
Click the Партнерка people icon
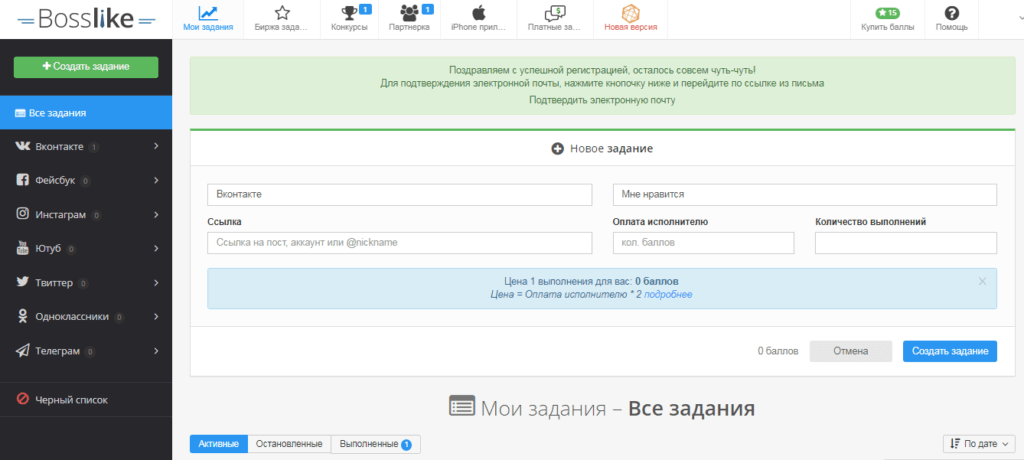click(x=409, y=13)
